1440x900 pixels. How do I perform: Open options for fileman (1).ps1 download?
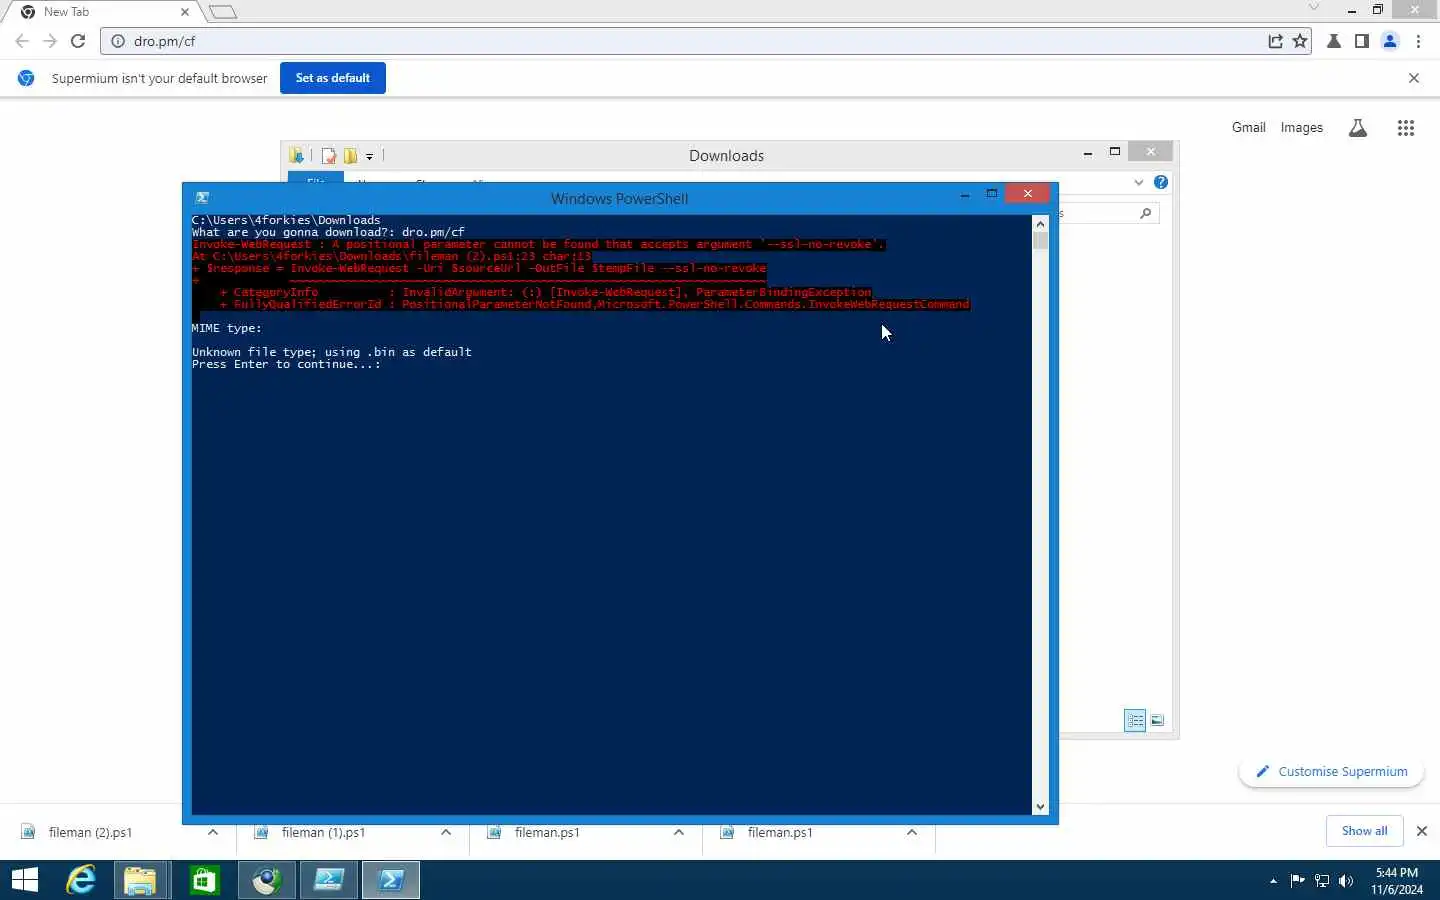446,832
